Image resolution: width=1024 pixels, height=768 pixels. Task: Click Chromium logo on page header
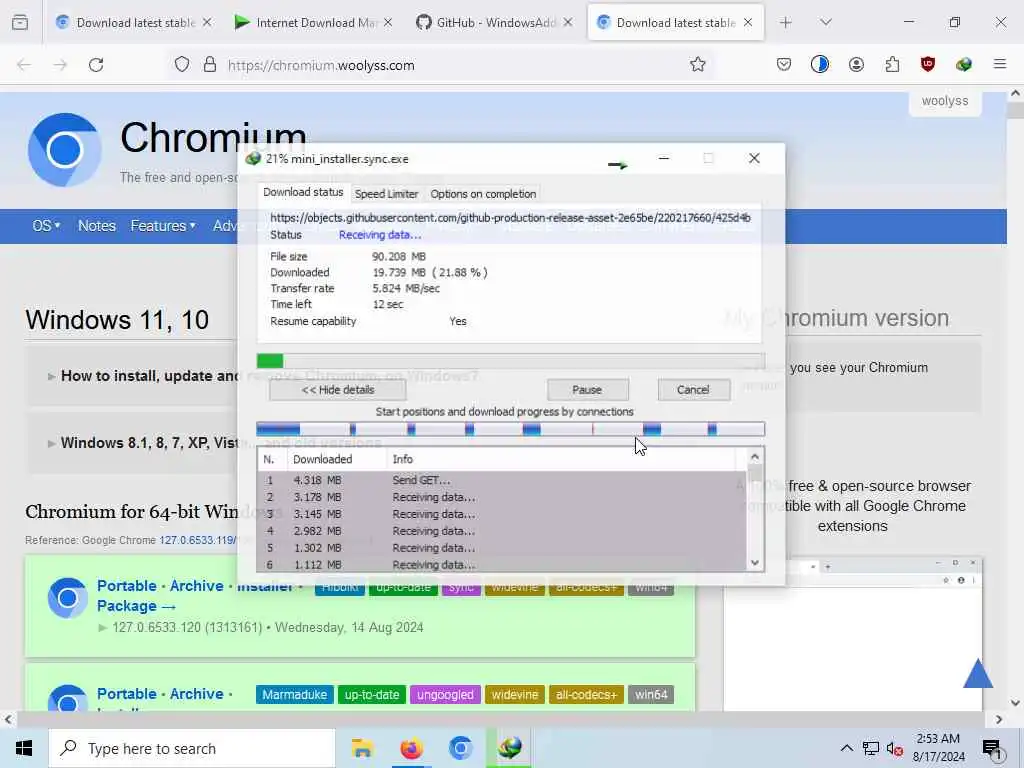coord(65,150)
